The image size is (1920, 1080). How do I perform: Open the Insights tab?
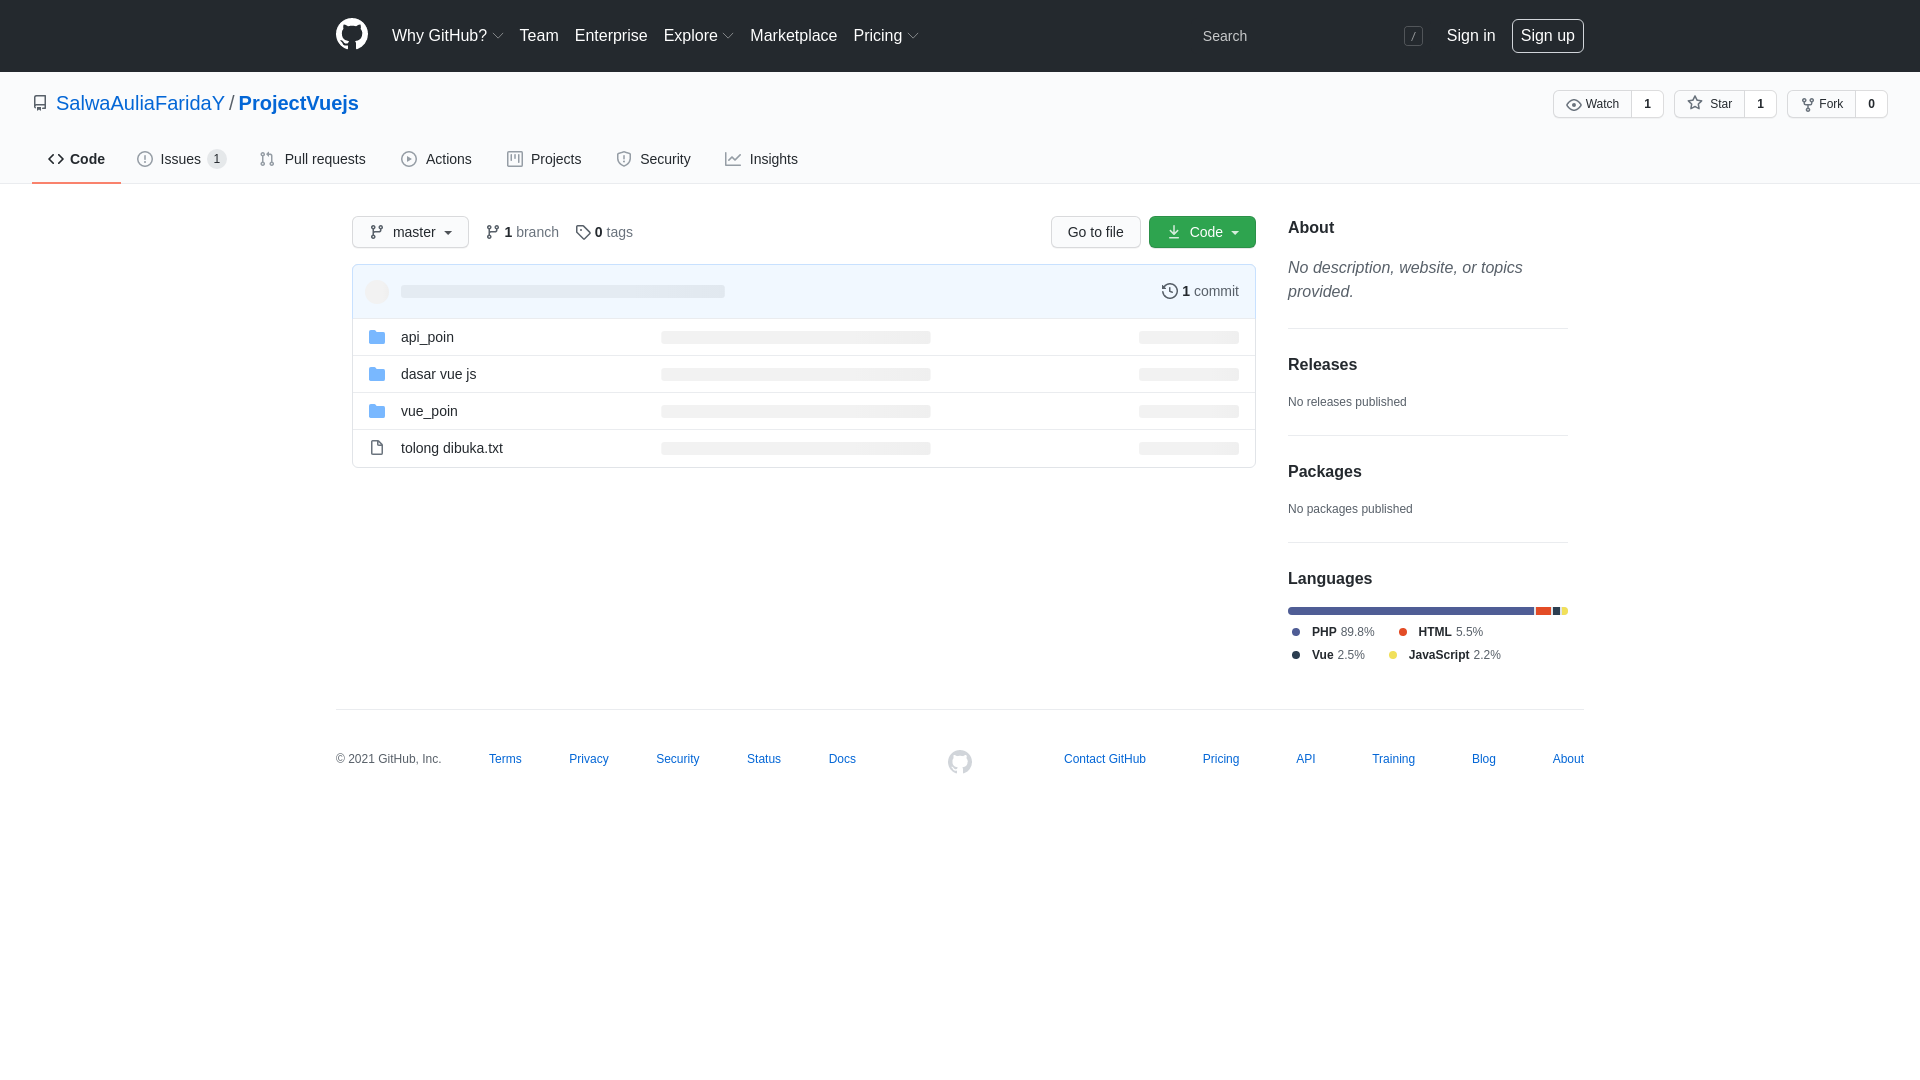[761, 159]
